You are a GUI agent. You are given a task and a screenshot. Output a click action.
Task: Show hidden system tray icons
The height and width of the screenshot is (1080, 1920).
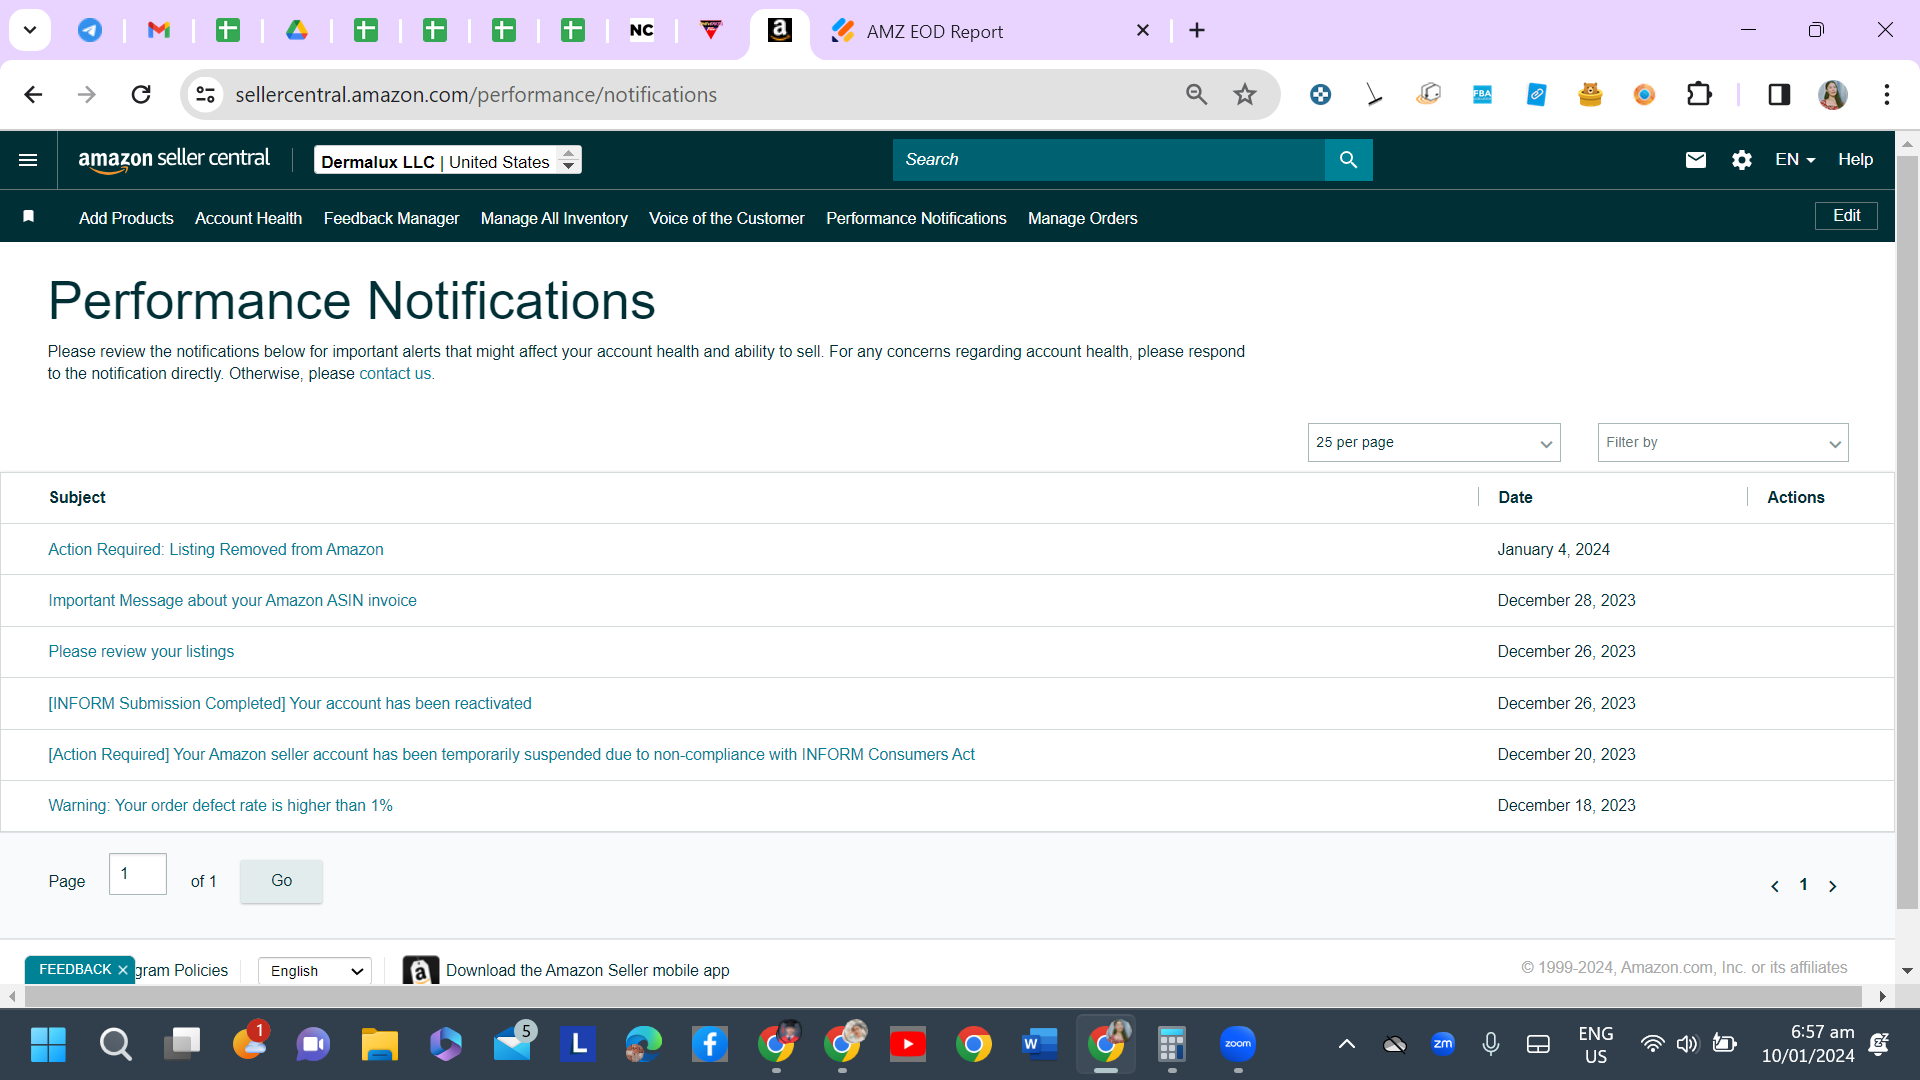point(1347,1045)
